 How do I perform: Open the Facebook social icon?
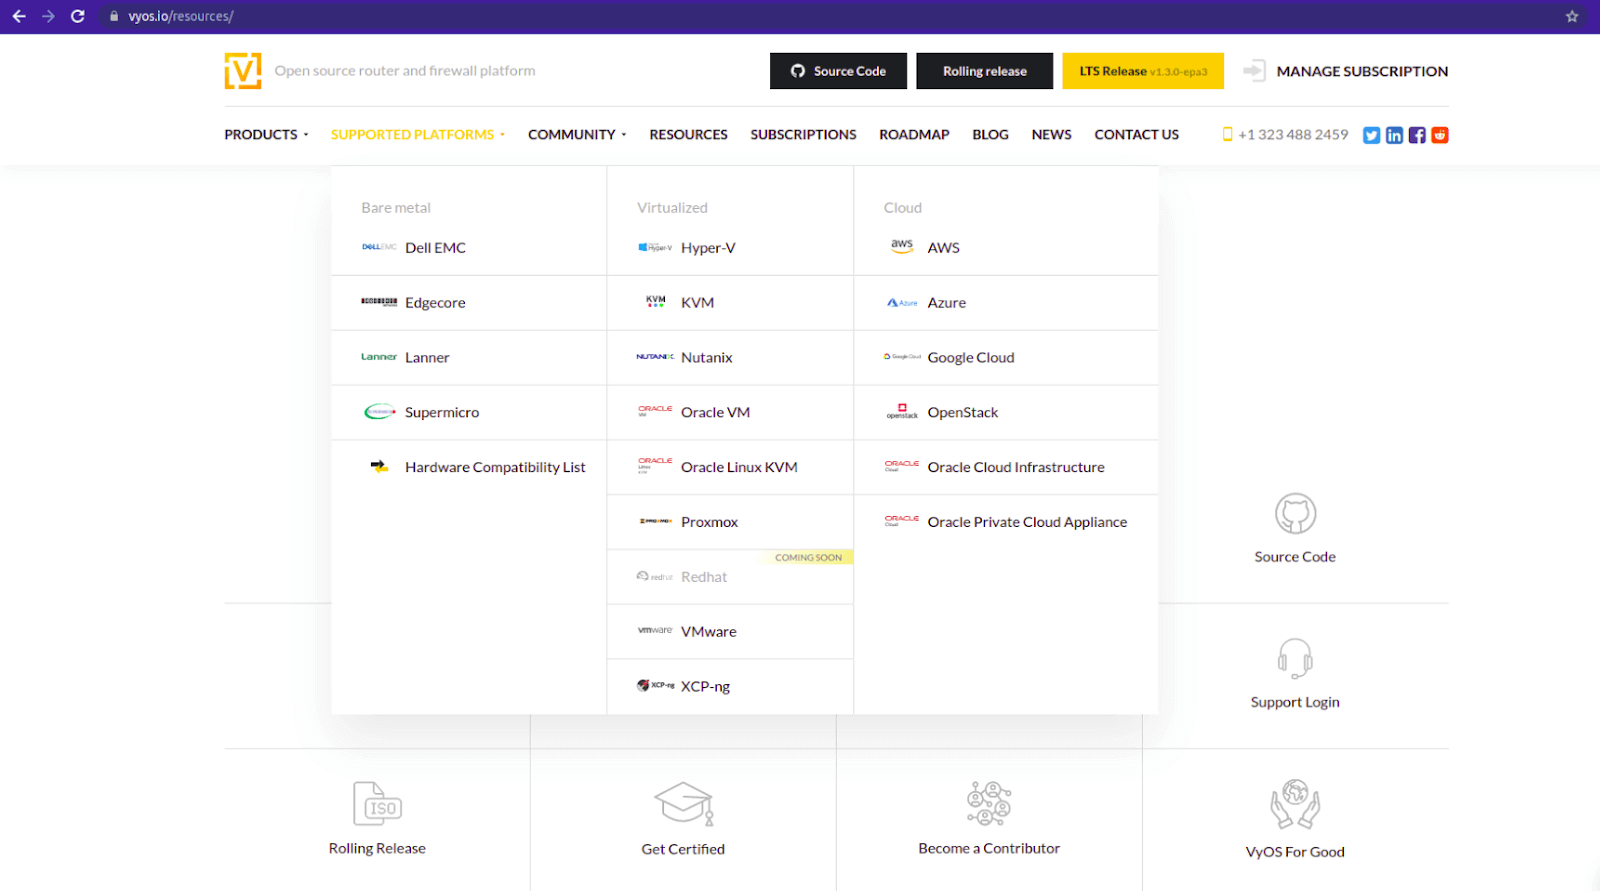[1417, 135]
